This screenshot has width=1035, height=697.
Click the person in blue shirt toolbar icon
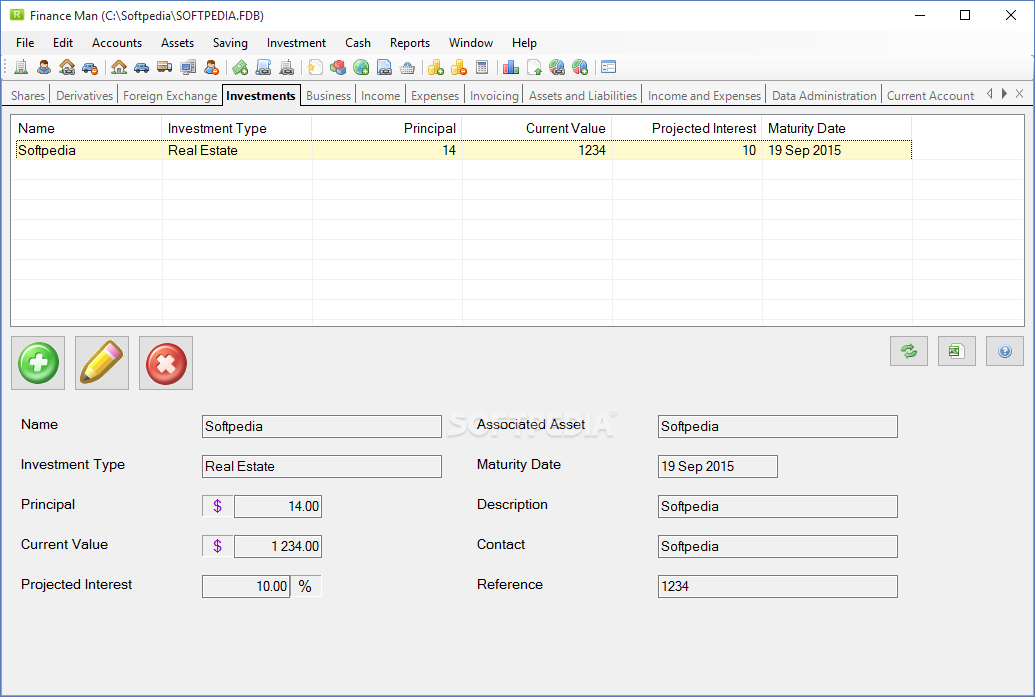[x=44, y=67]
